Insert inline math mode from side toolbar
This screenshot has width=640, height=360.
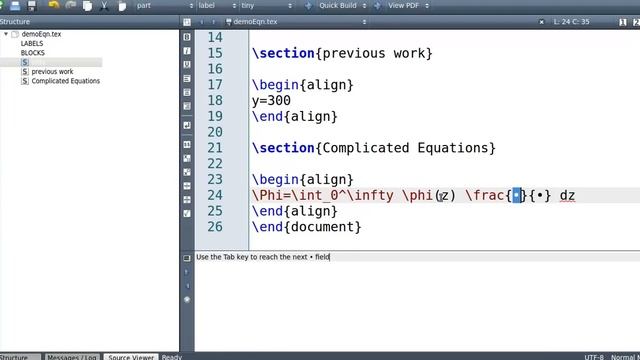(187, 144)
